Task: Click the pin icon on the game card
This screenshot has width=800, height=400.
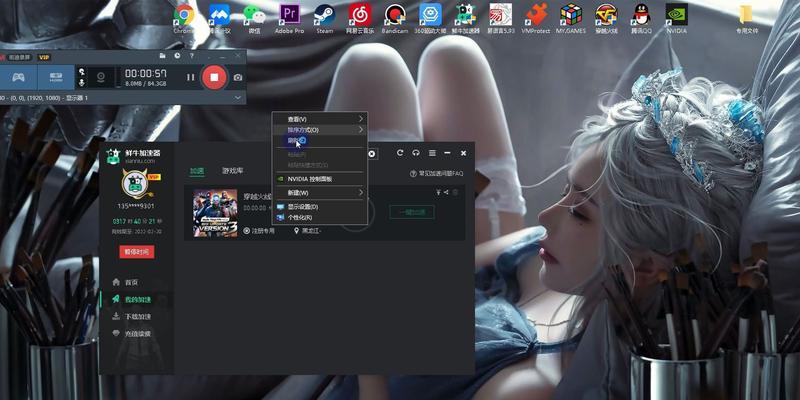Action: [438, 192]
